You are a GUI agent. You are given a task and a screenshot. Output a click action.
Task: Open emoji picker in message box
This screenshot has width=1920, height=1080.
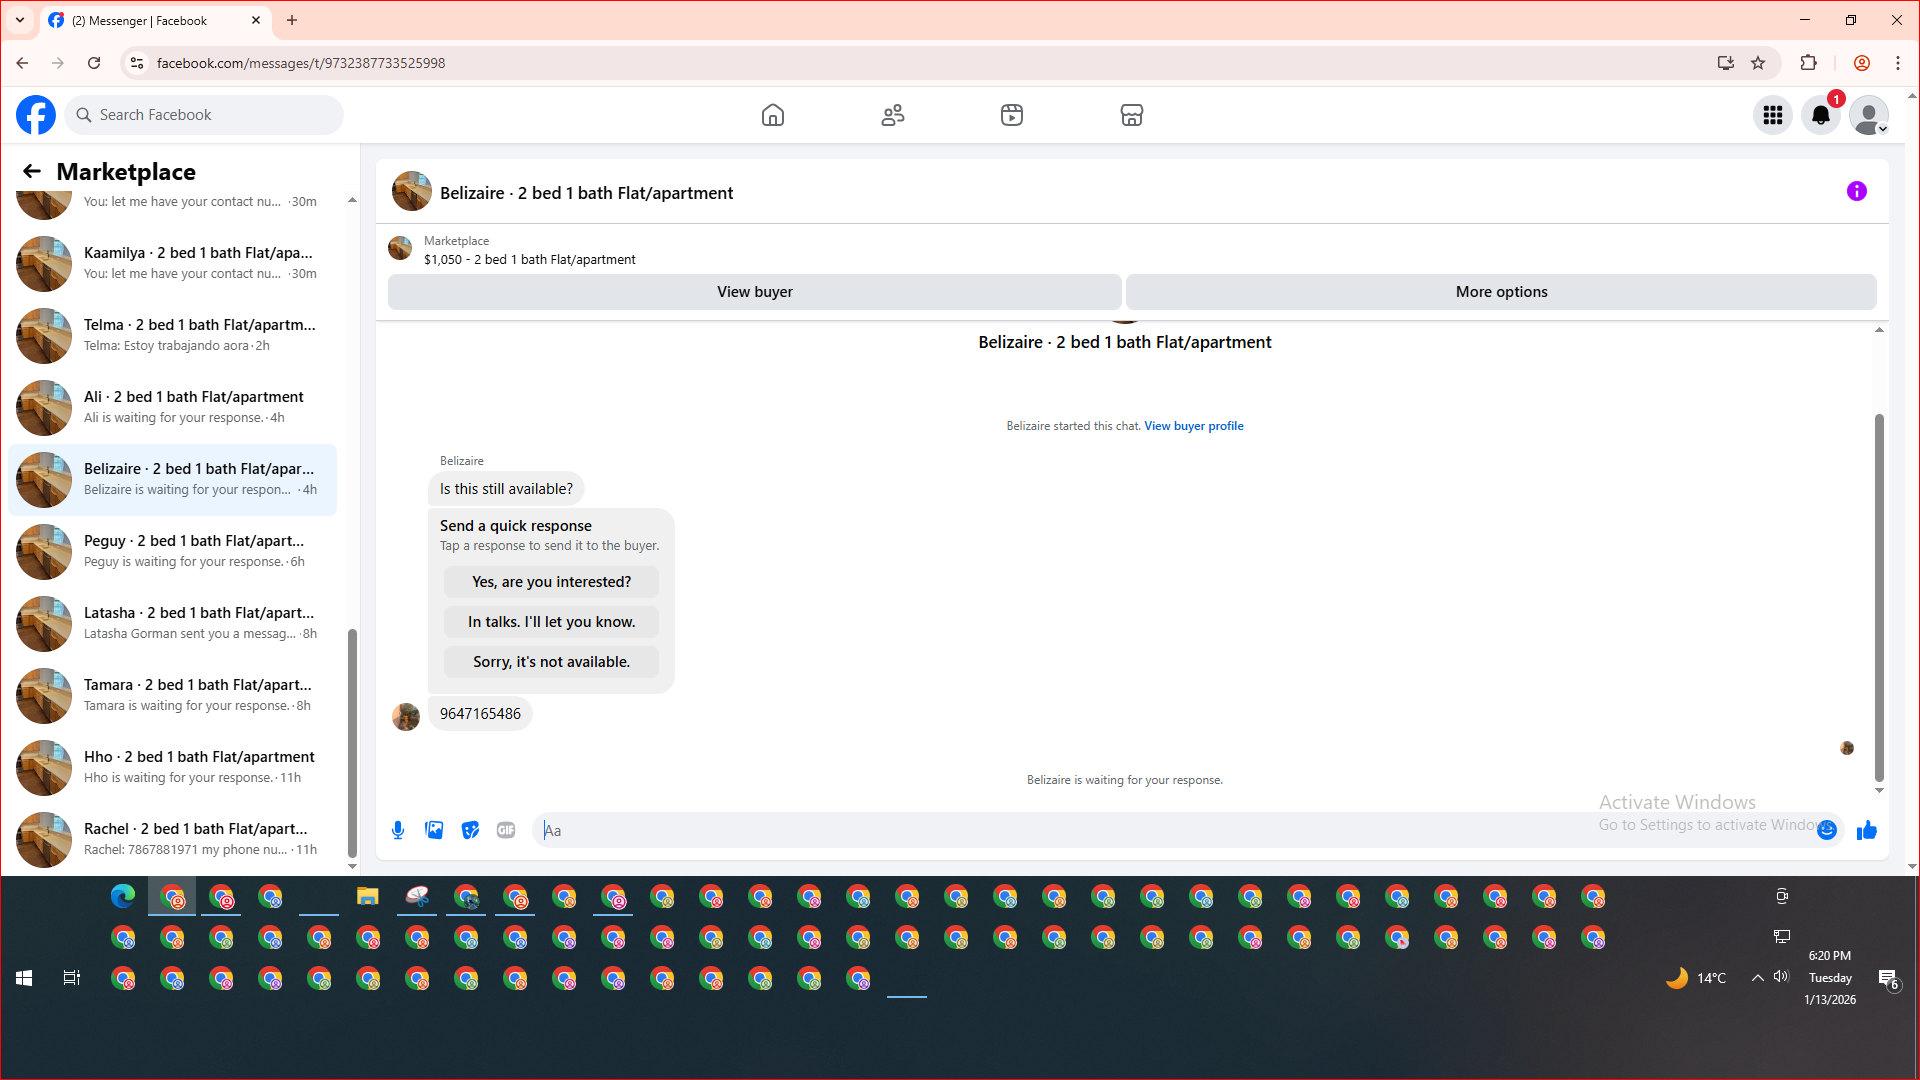pos(1827,830)
